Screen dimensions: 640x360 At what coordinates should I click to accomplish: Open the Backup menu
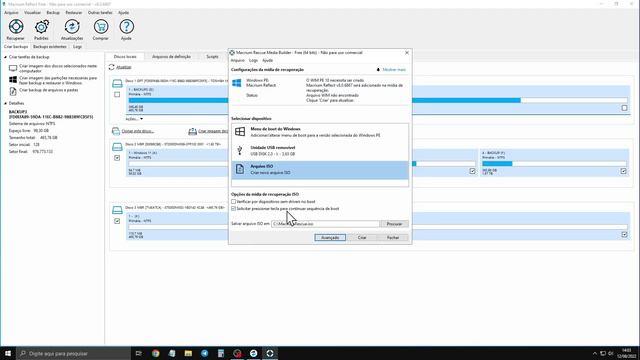point(53,13)
